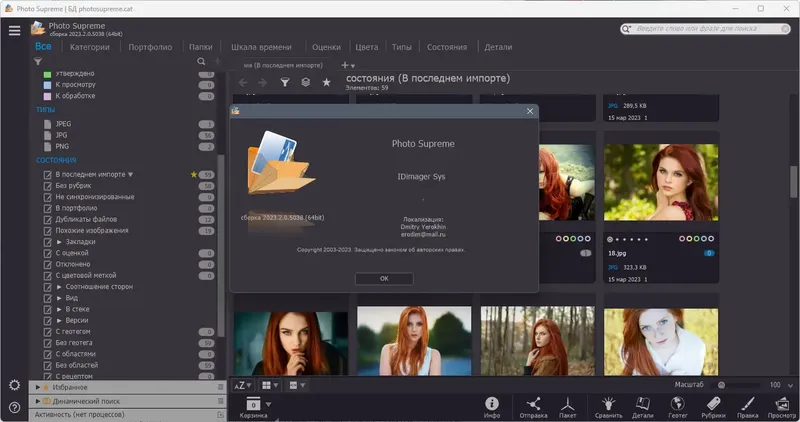Open the Правка edit brush tool
The image size is (800, 422).
tap(747, 407)
